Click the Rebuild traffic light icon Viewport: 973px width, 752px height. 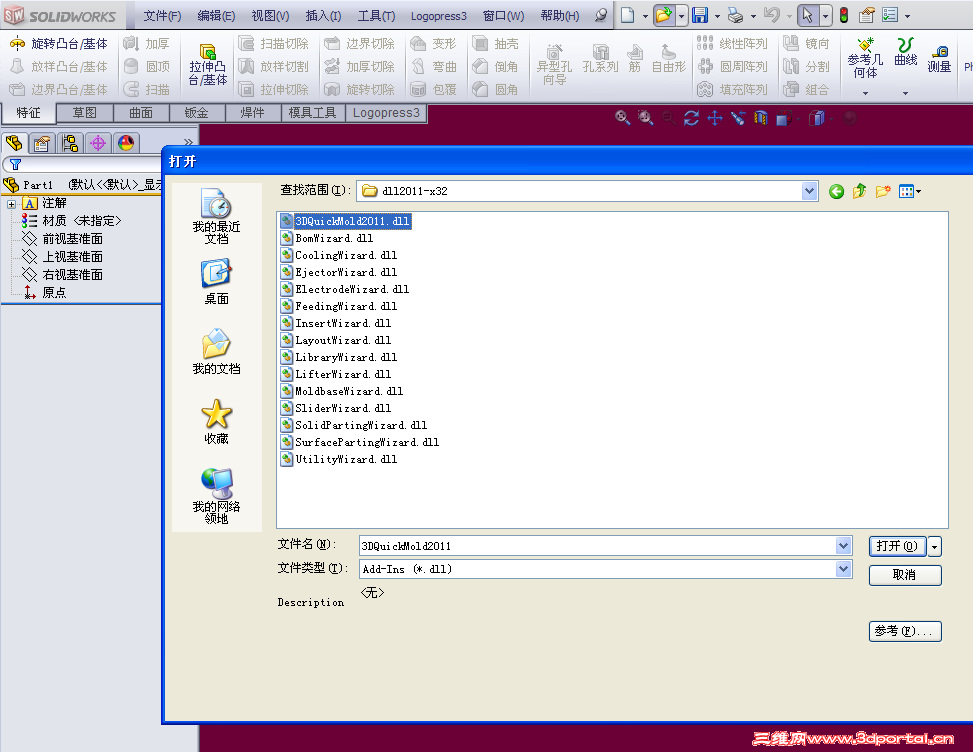click(x=844, y=15)
